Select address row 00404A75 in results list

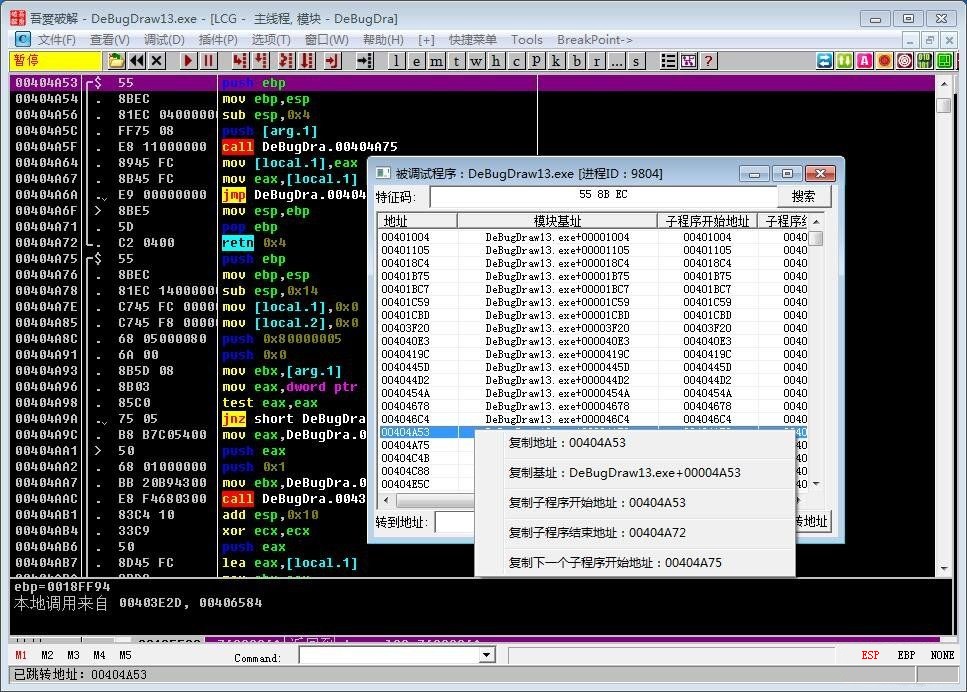click(426, 445)
